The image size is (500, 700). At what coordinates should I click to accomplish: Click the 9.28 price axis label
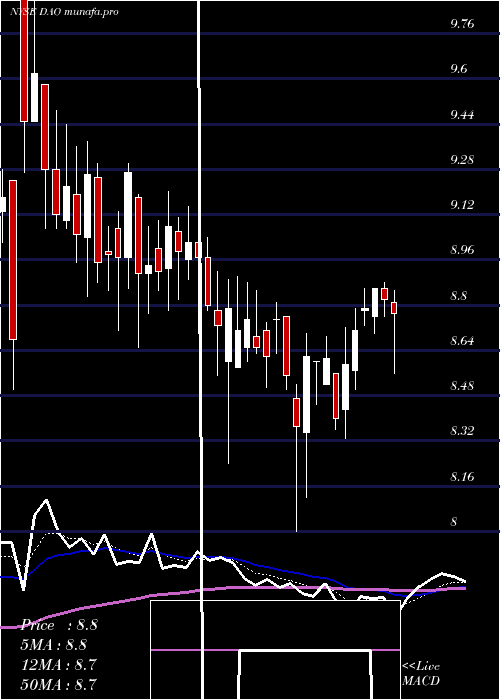pos(462,160)
